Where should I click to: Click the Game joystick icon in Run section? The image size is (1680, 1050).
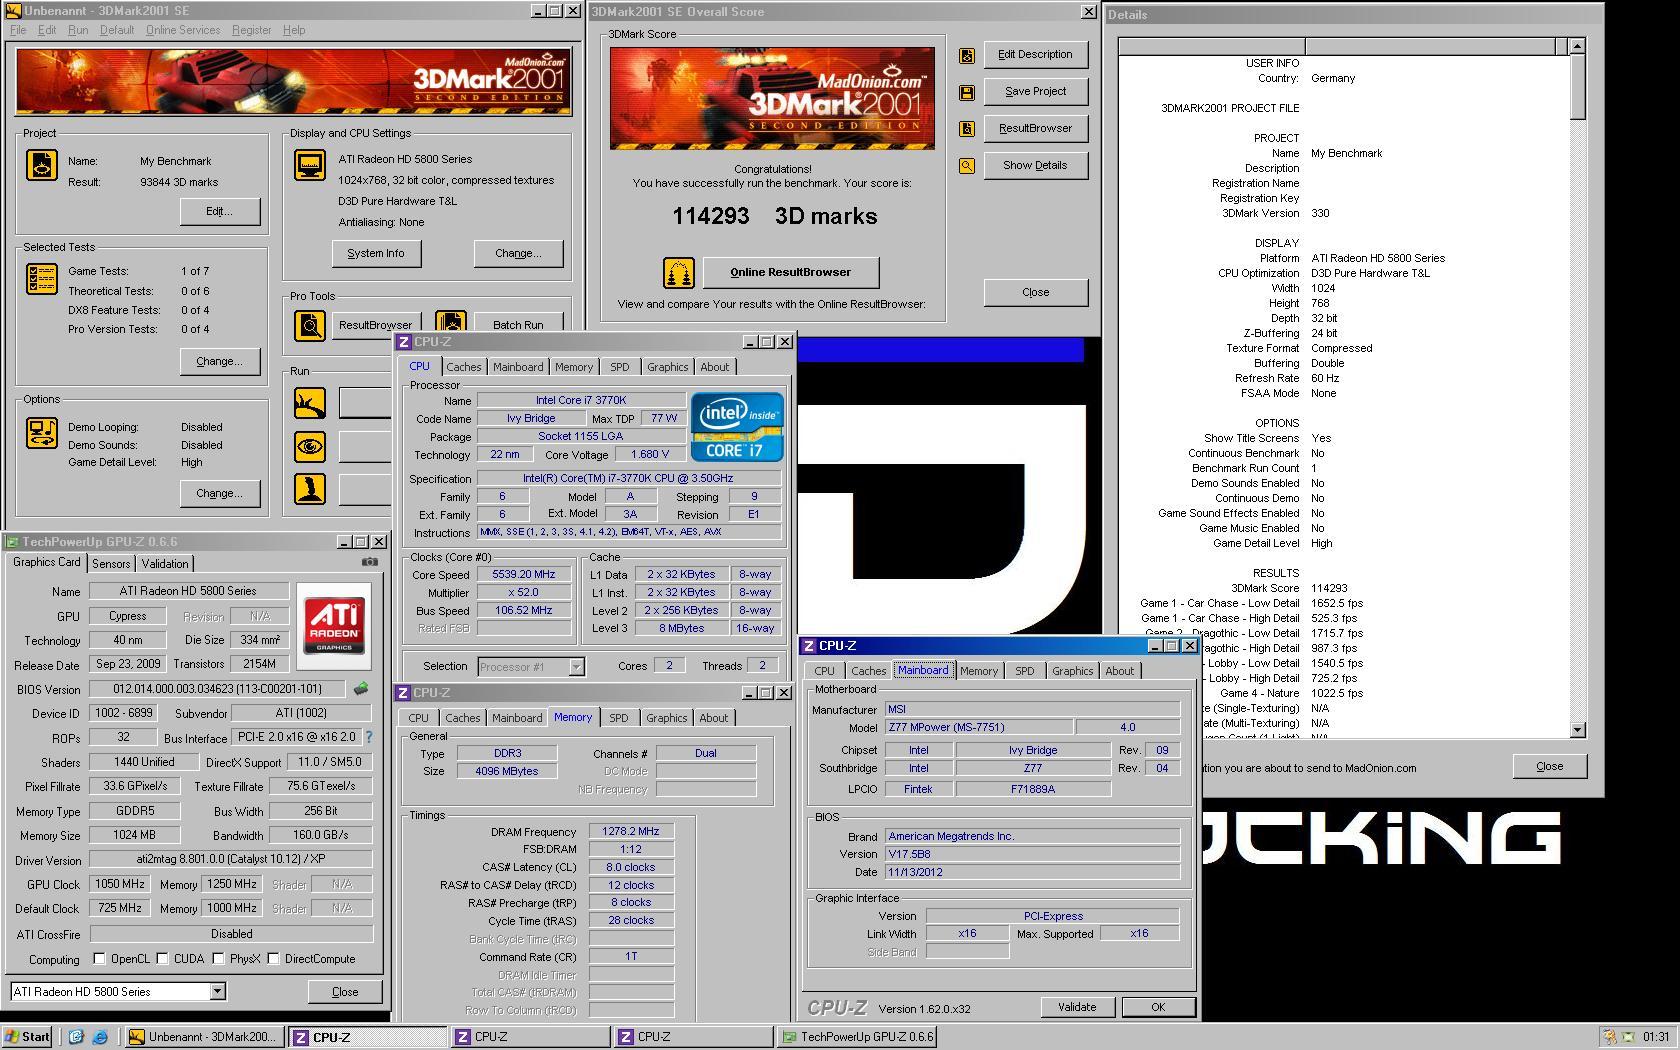point(310,489)
